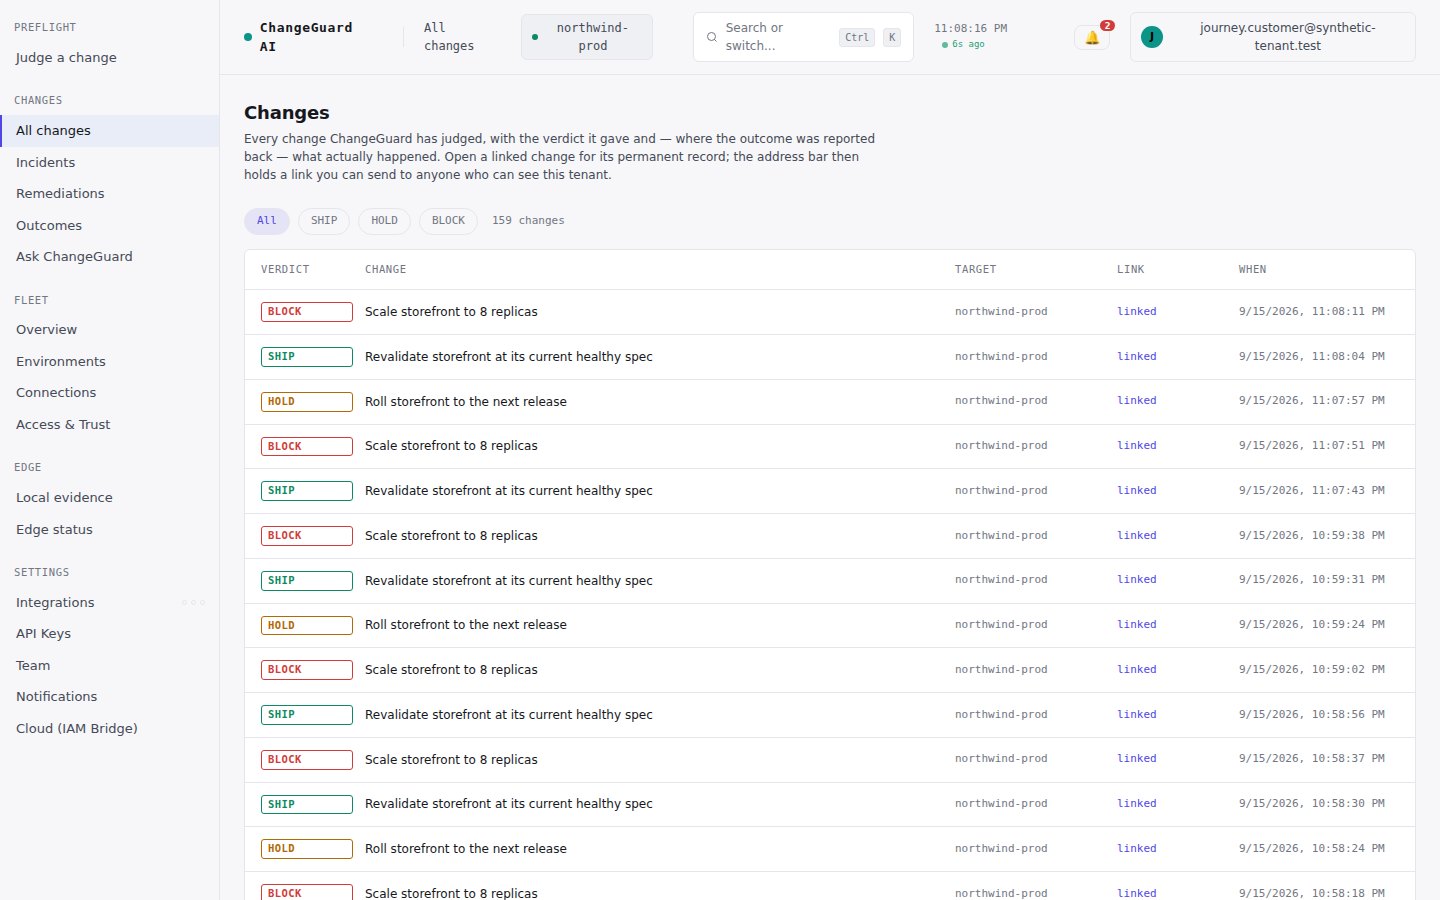Screen dimensions: 1440x900
Task: Open linked record for 11:07:57 PM change
Action: point(1136,401)
